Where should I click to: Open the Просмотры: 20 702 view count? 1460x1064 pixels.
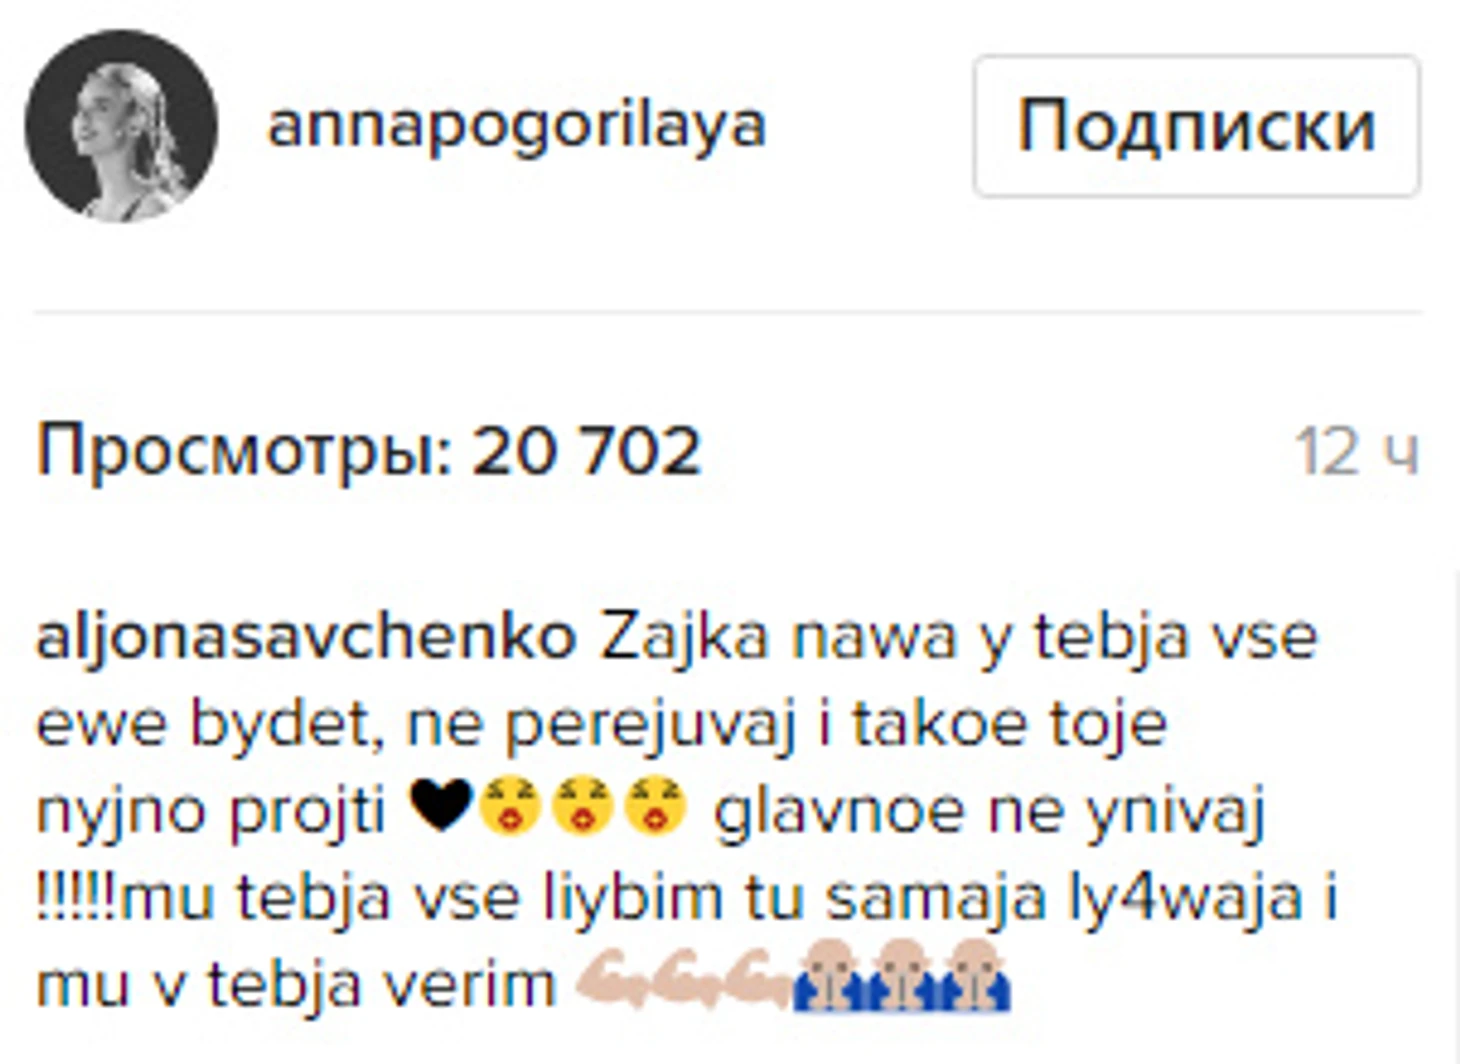click(x=368, y=452)
